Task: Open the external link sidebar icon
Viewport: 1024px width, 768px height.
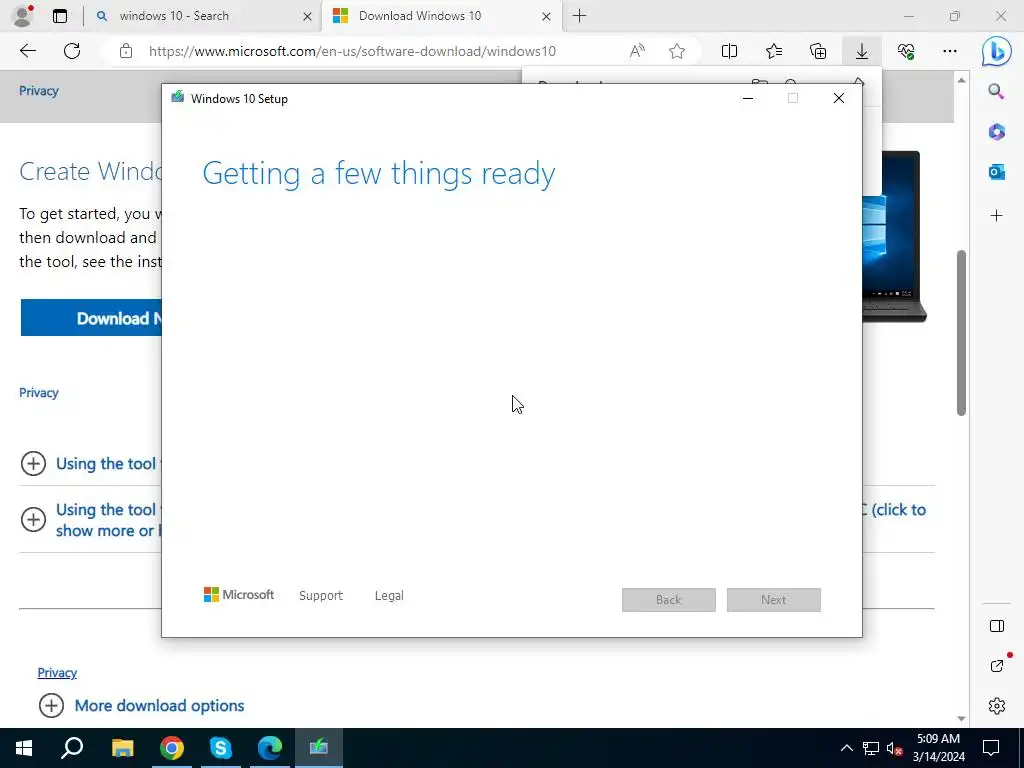Action: pyautogui.click(x=997, y=666)
